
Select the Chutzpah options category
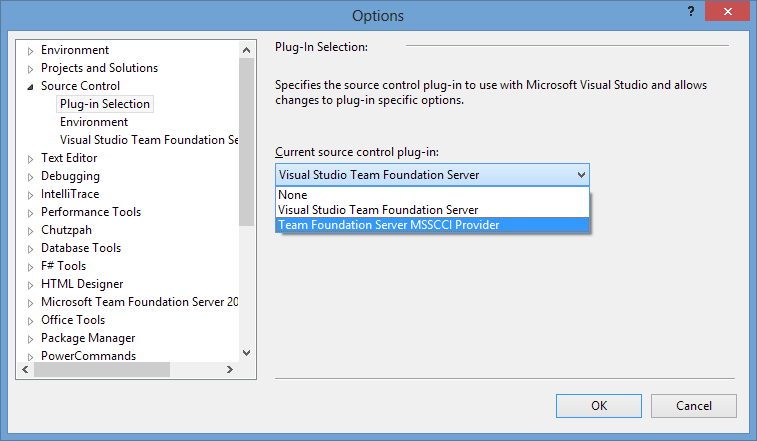pyautogui.click(x=66, y=230)
